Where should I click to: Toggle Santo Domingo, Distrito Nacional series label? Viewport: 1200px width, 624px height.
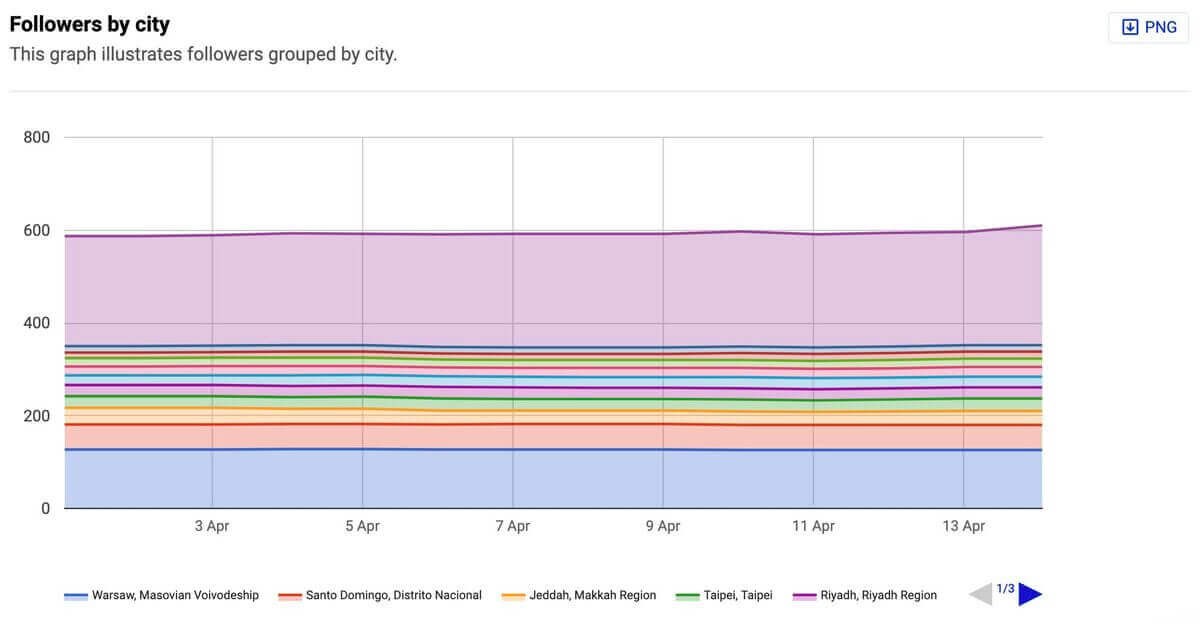tap(394, 595)
